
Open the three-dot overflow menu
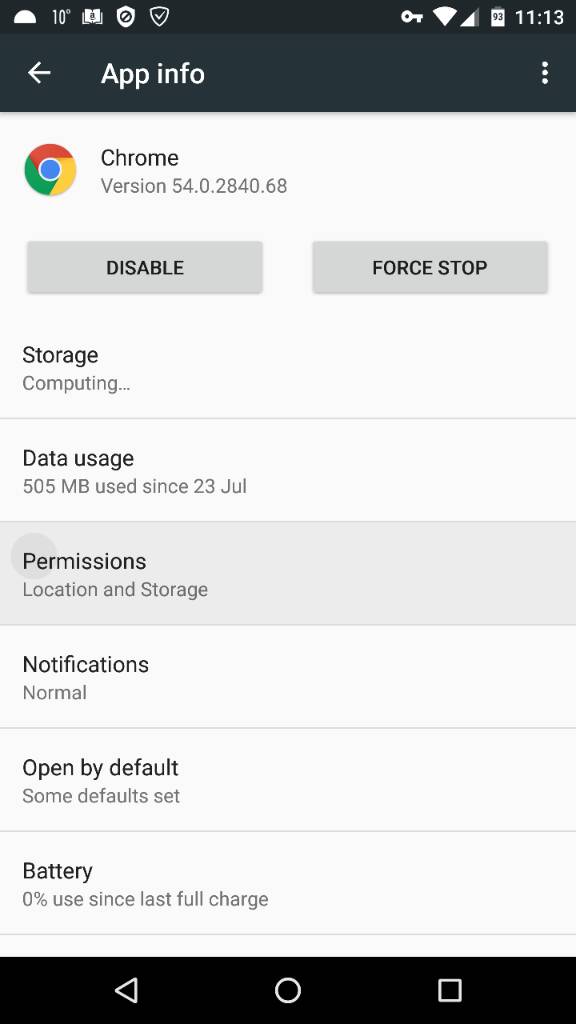545,73
